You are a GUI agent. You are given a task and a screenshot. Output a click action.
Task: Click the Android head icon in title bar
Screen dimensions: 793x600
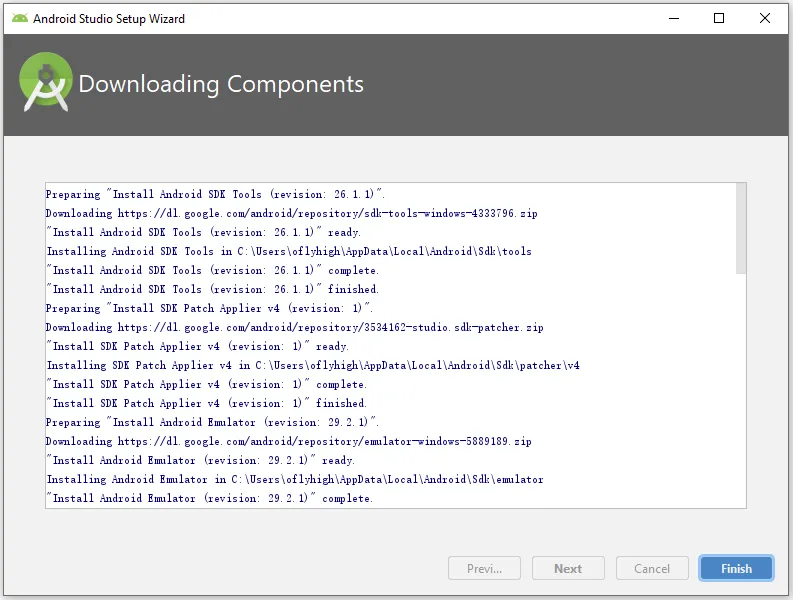tap(20, 18)
